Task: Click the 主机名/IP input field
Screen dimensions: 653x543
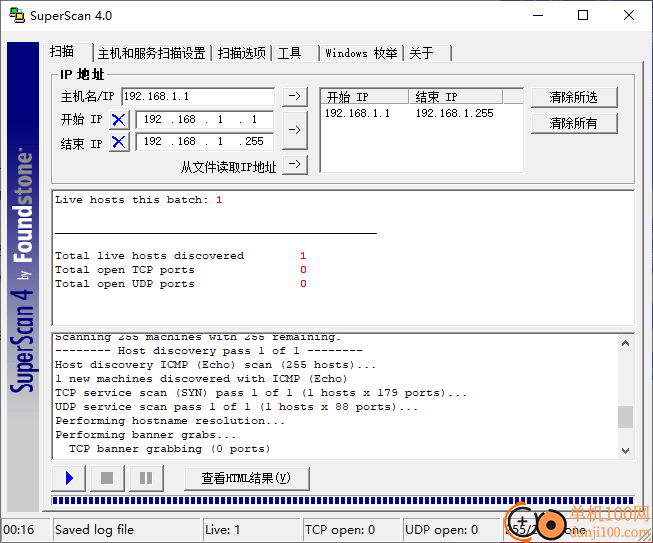Action: click(198, 97)
